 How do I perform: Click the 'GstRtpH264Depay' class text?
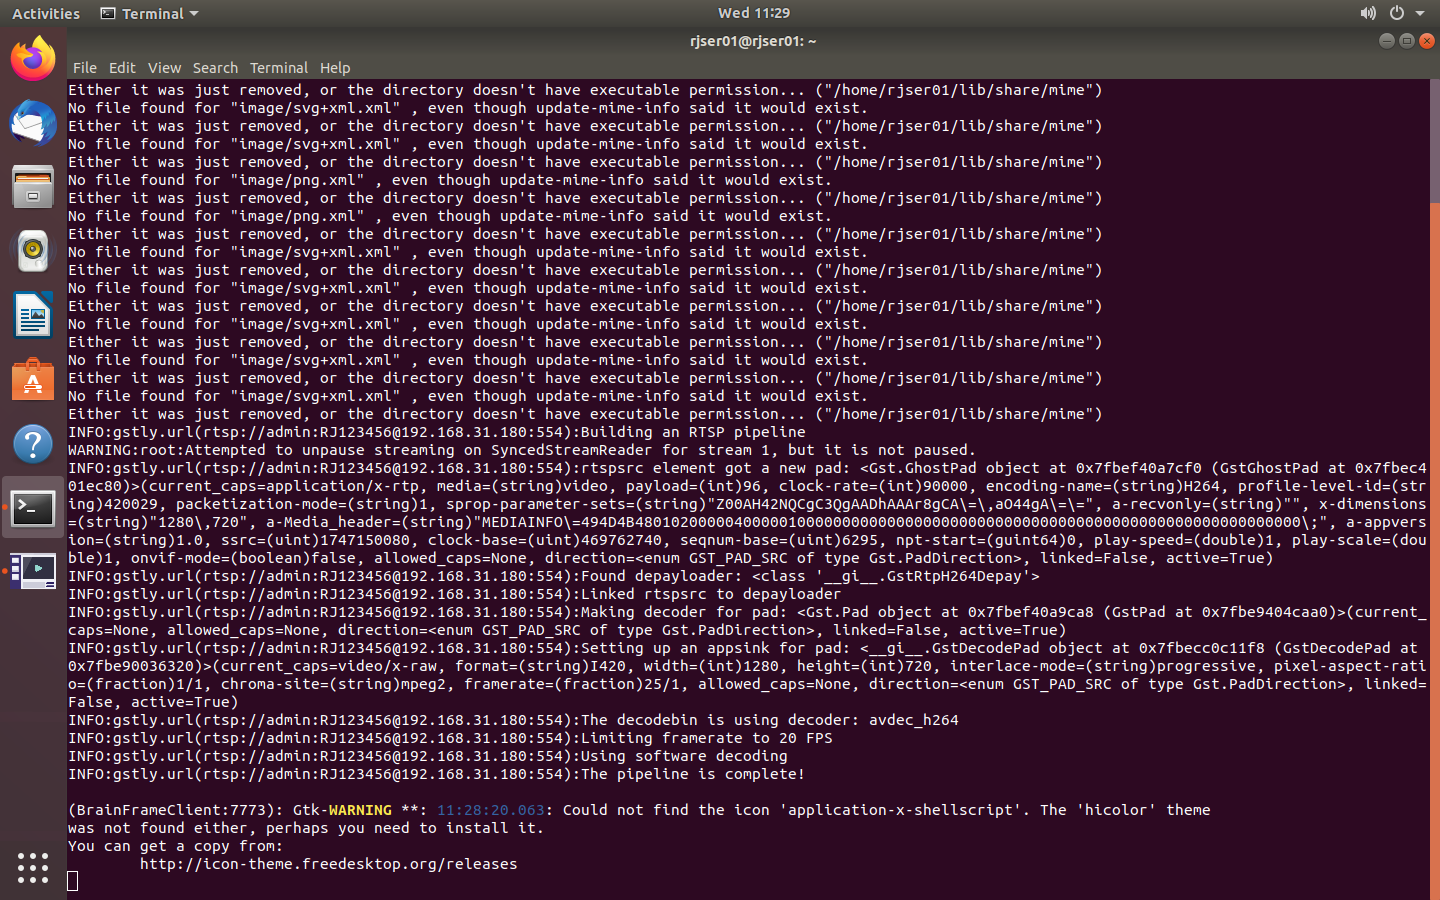coord(953,576)
